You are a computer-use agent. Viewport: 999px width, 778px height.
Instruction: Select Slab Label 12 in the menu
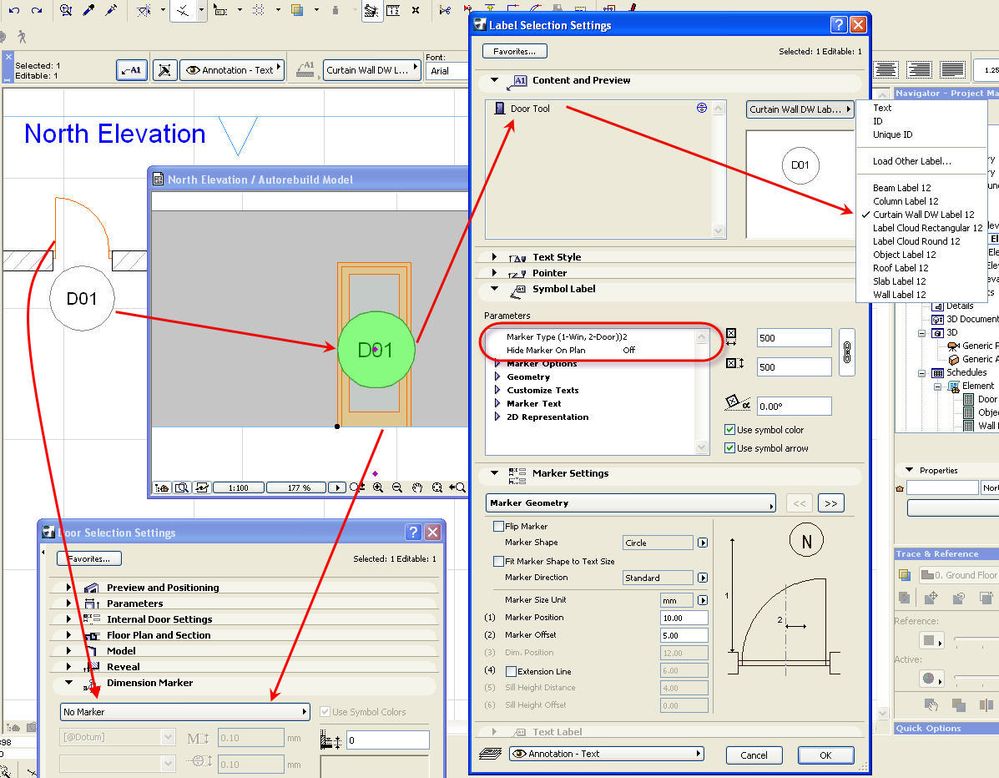(899, 281)
